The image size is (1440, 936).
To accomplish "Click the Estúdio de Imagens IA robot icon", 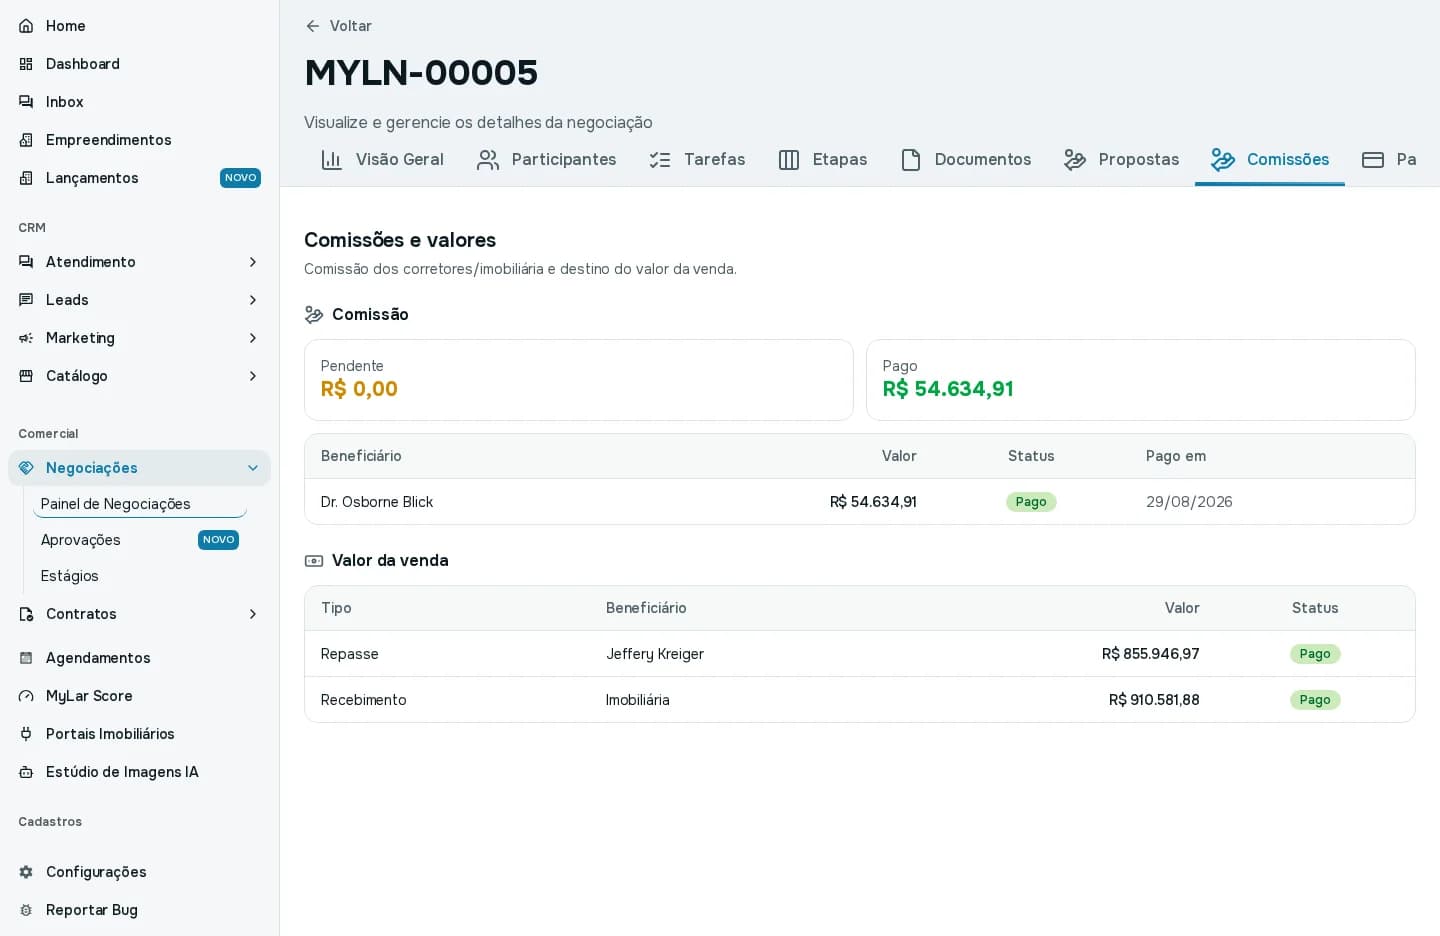I will pyautogui.click(x=26, y=772).
